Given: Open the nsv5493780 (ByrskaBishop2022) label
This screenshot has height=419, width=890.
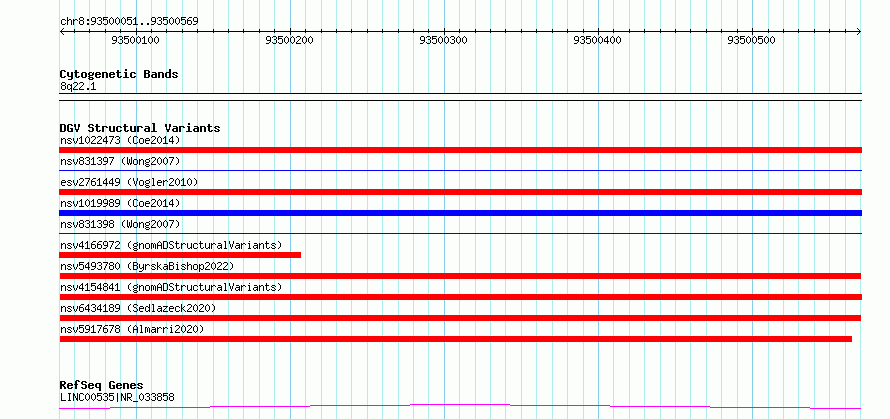Looking at the screenshot, I should 147,266.
